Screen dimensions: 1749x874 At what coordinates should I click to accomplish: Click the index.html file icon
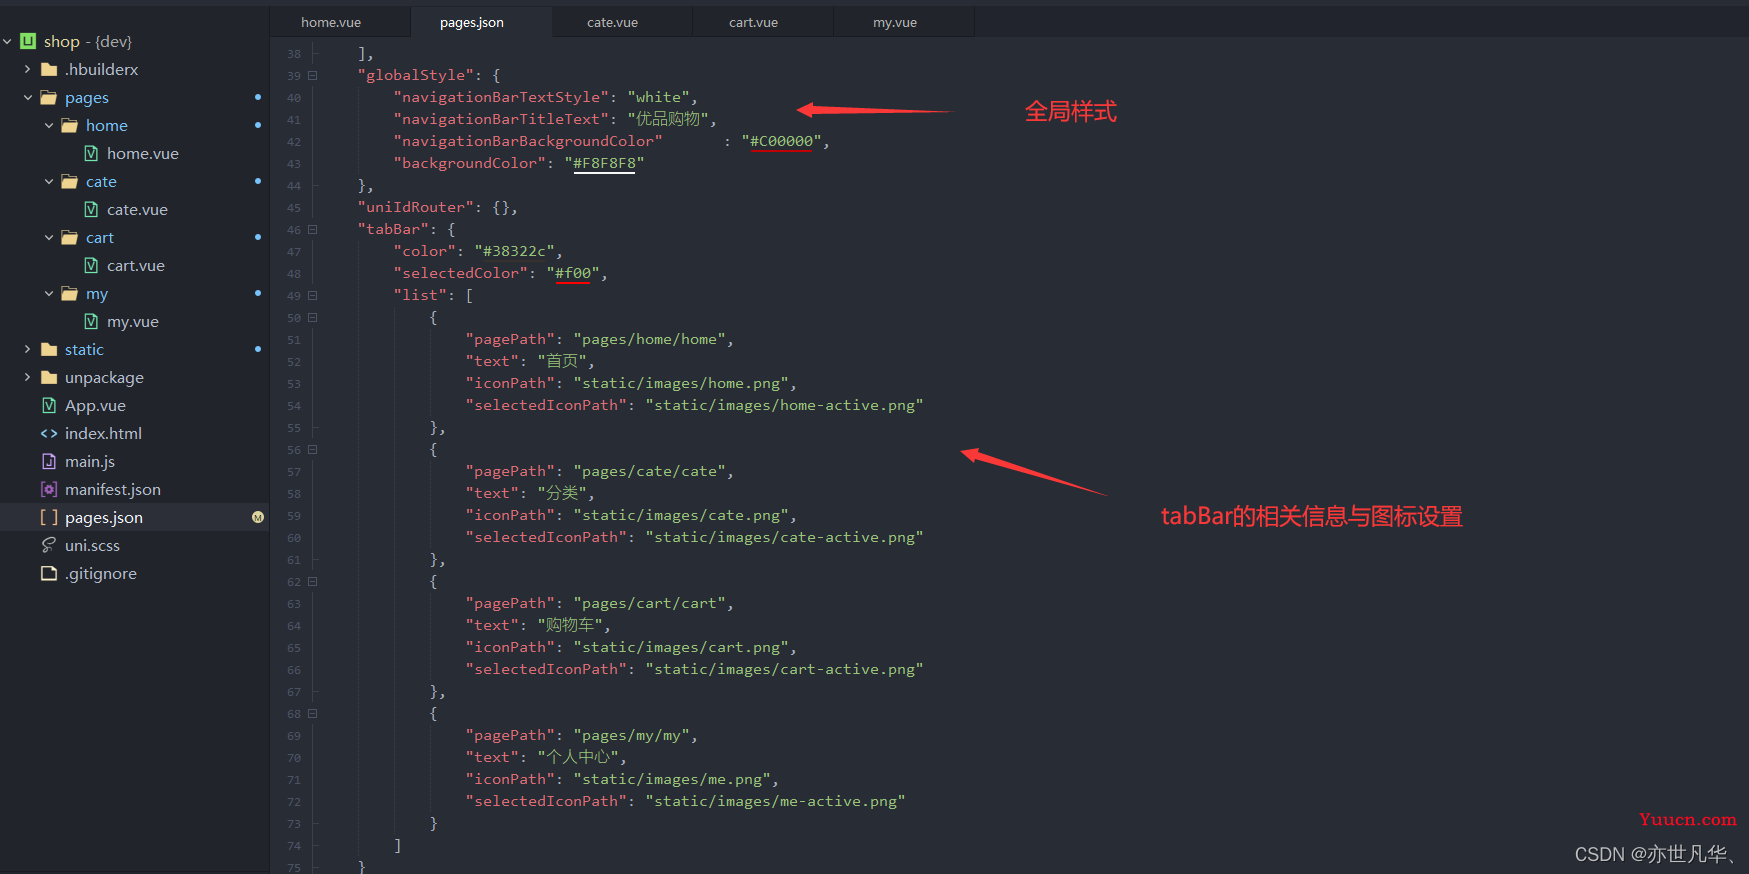tap(49, 433)
